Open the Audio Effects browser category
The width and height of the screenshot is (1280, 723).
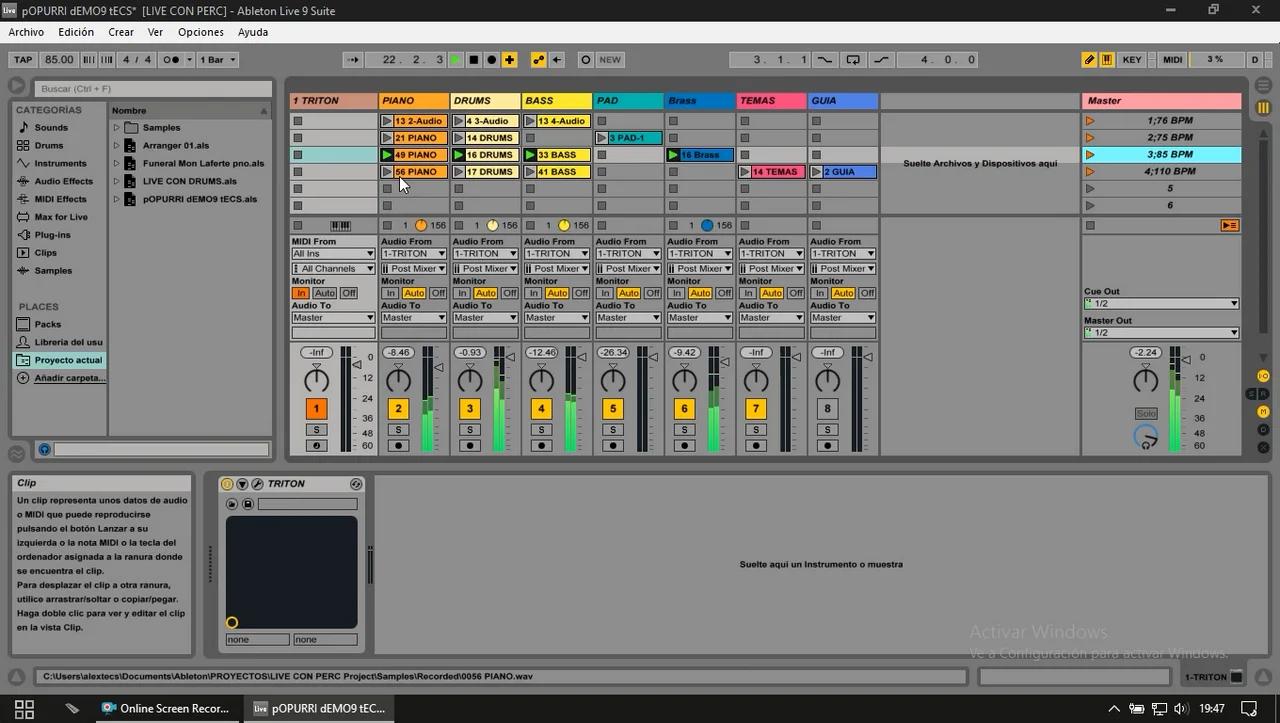[x=62, y=181]
